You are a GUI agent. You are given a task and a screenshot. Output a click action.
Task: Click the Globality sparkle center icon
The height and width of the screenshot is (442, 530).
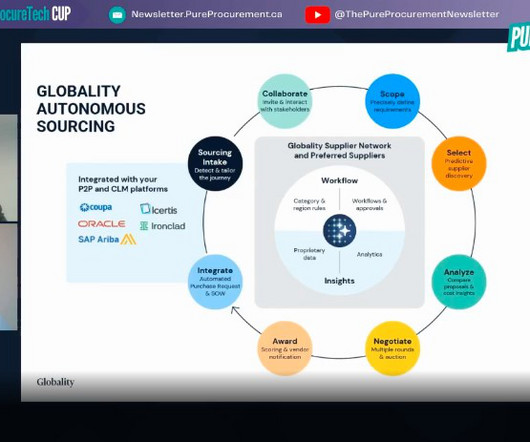[339, 231]
